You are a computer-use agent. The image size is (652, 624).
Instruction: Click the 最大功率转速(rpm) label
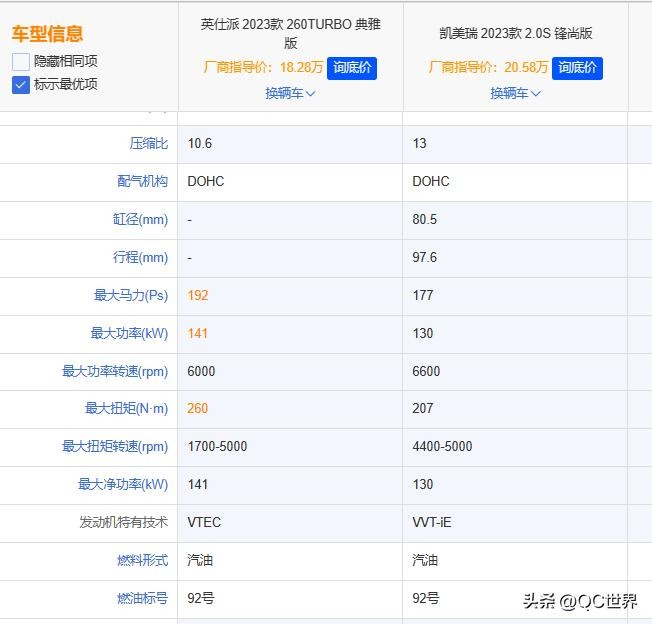pyautogui.click(x=115, y=371)
